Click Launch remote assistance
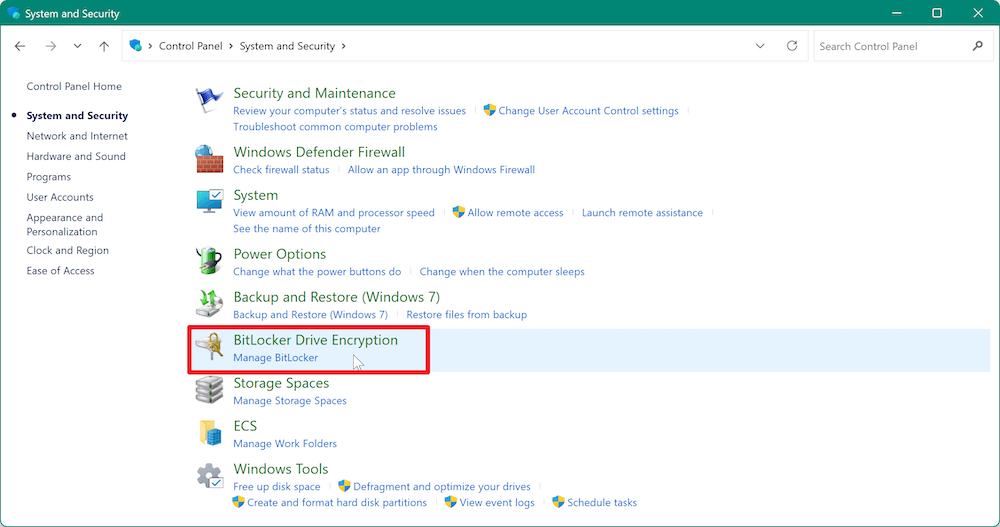 tap(642, 213)
